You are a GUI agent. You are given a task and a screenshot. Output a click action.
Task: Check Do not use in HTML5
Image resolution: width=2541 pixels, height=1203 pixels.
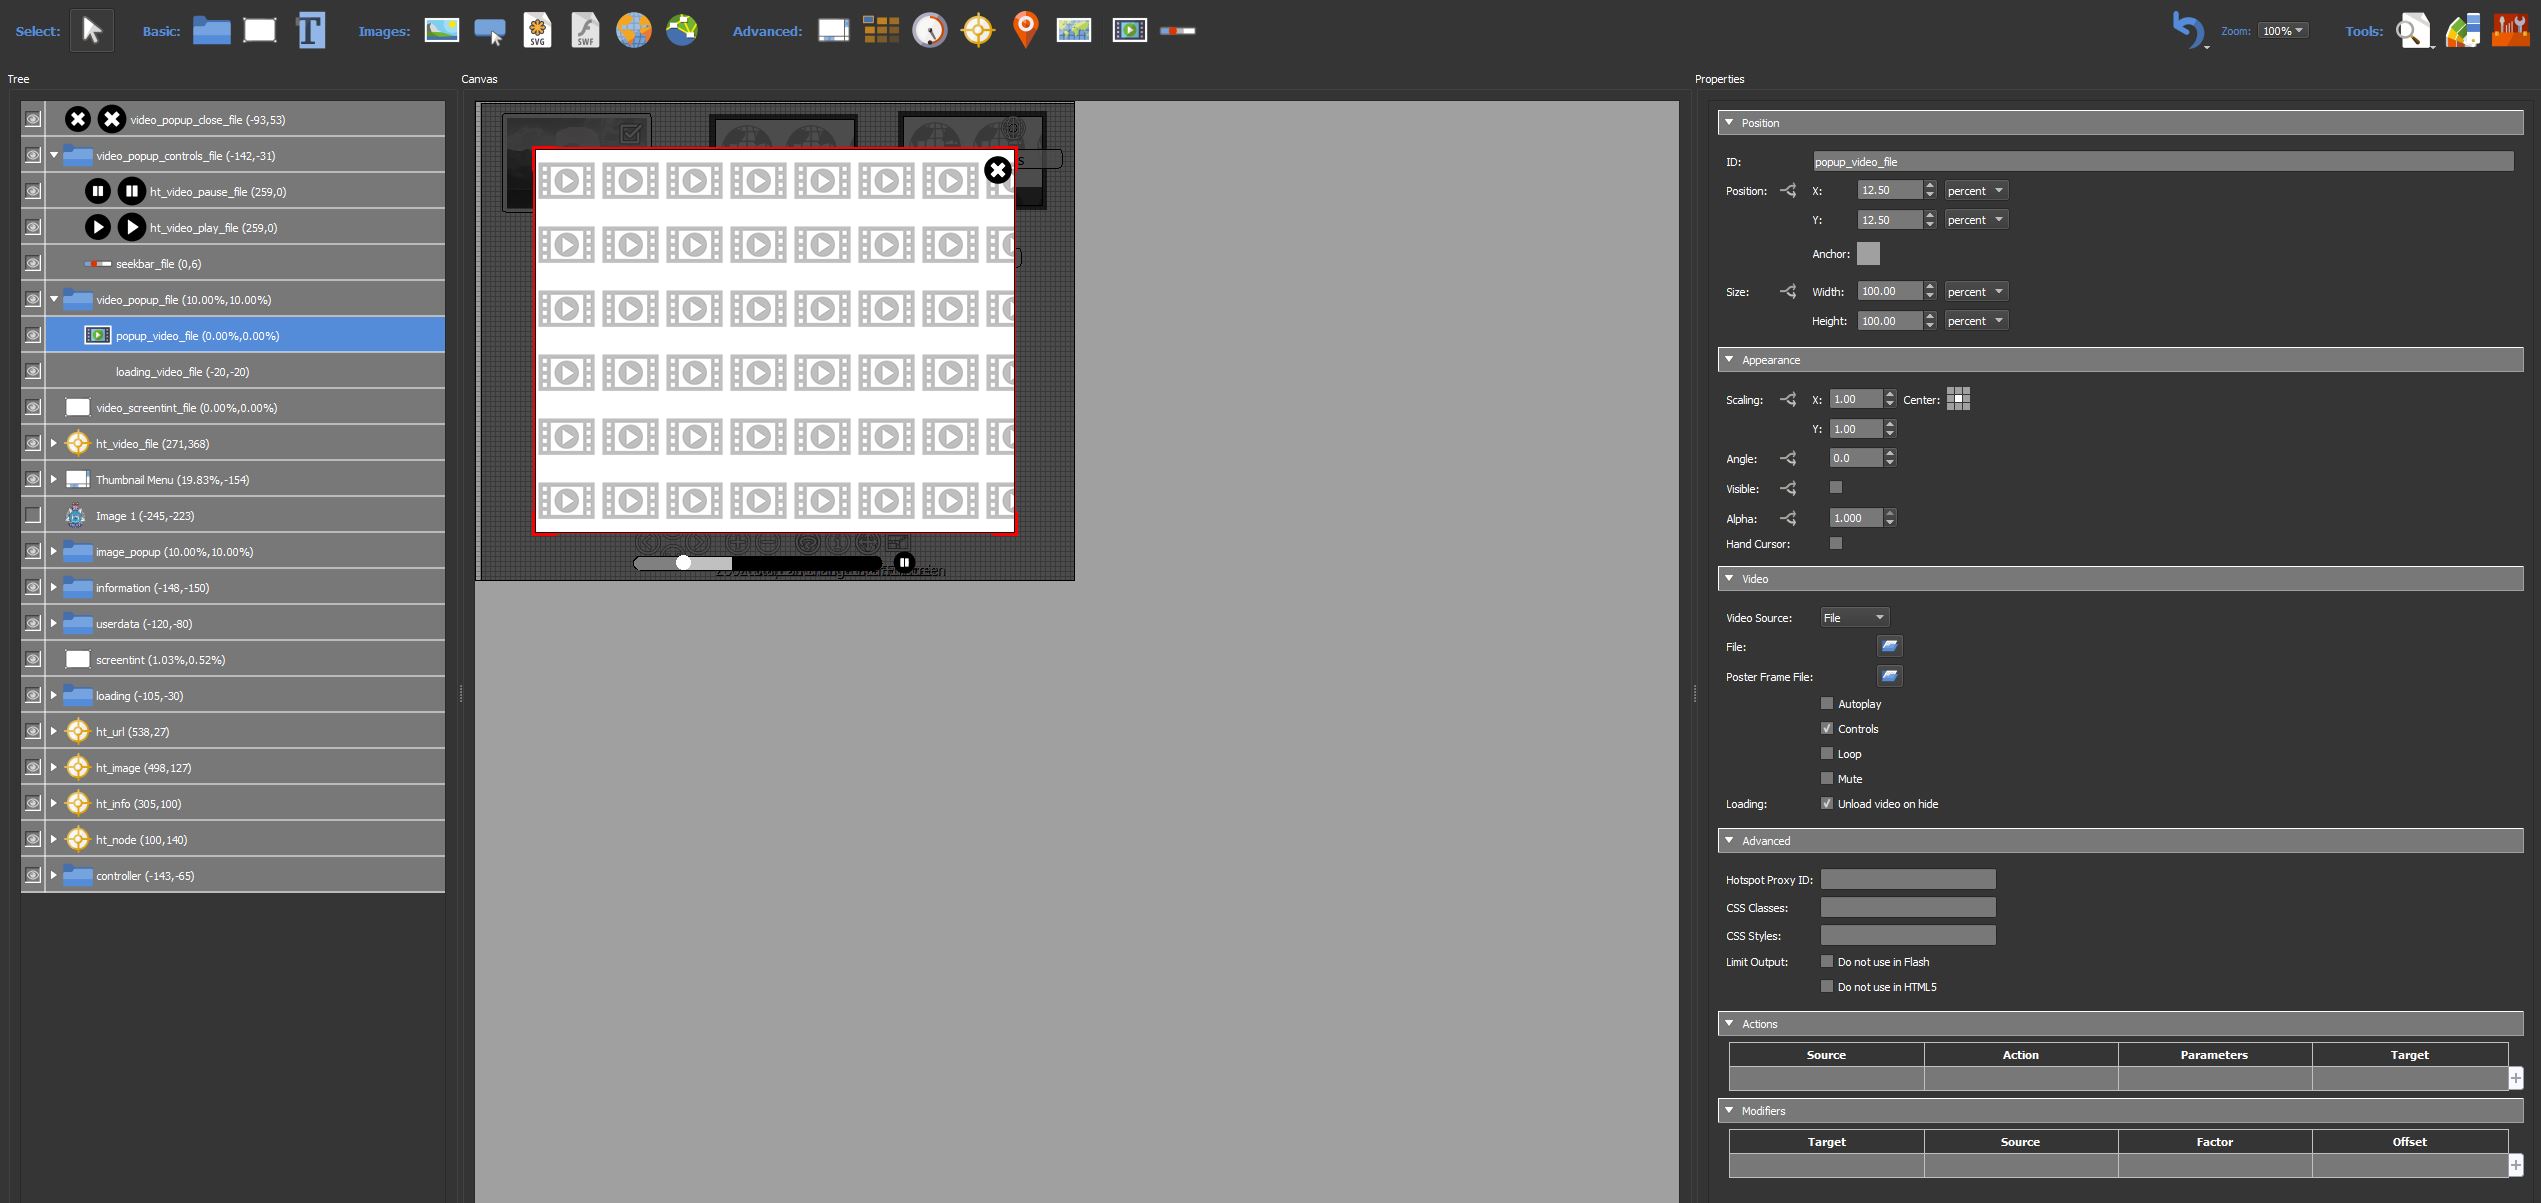(1827, 986)
